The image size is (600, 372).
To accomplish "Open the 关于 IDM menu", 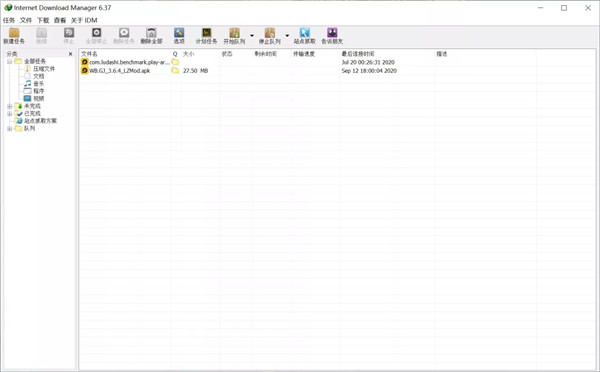I will 84,20.
